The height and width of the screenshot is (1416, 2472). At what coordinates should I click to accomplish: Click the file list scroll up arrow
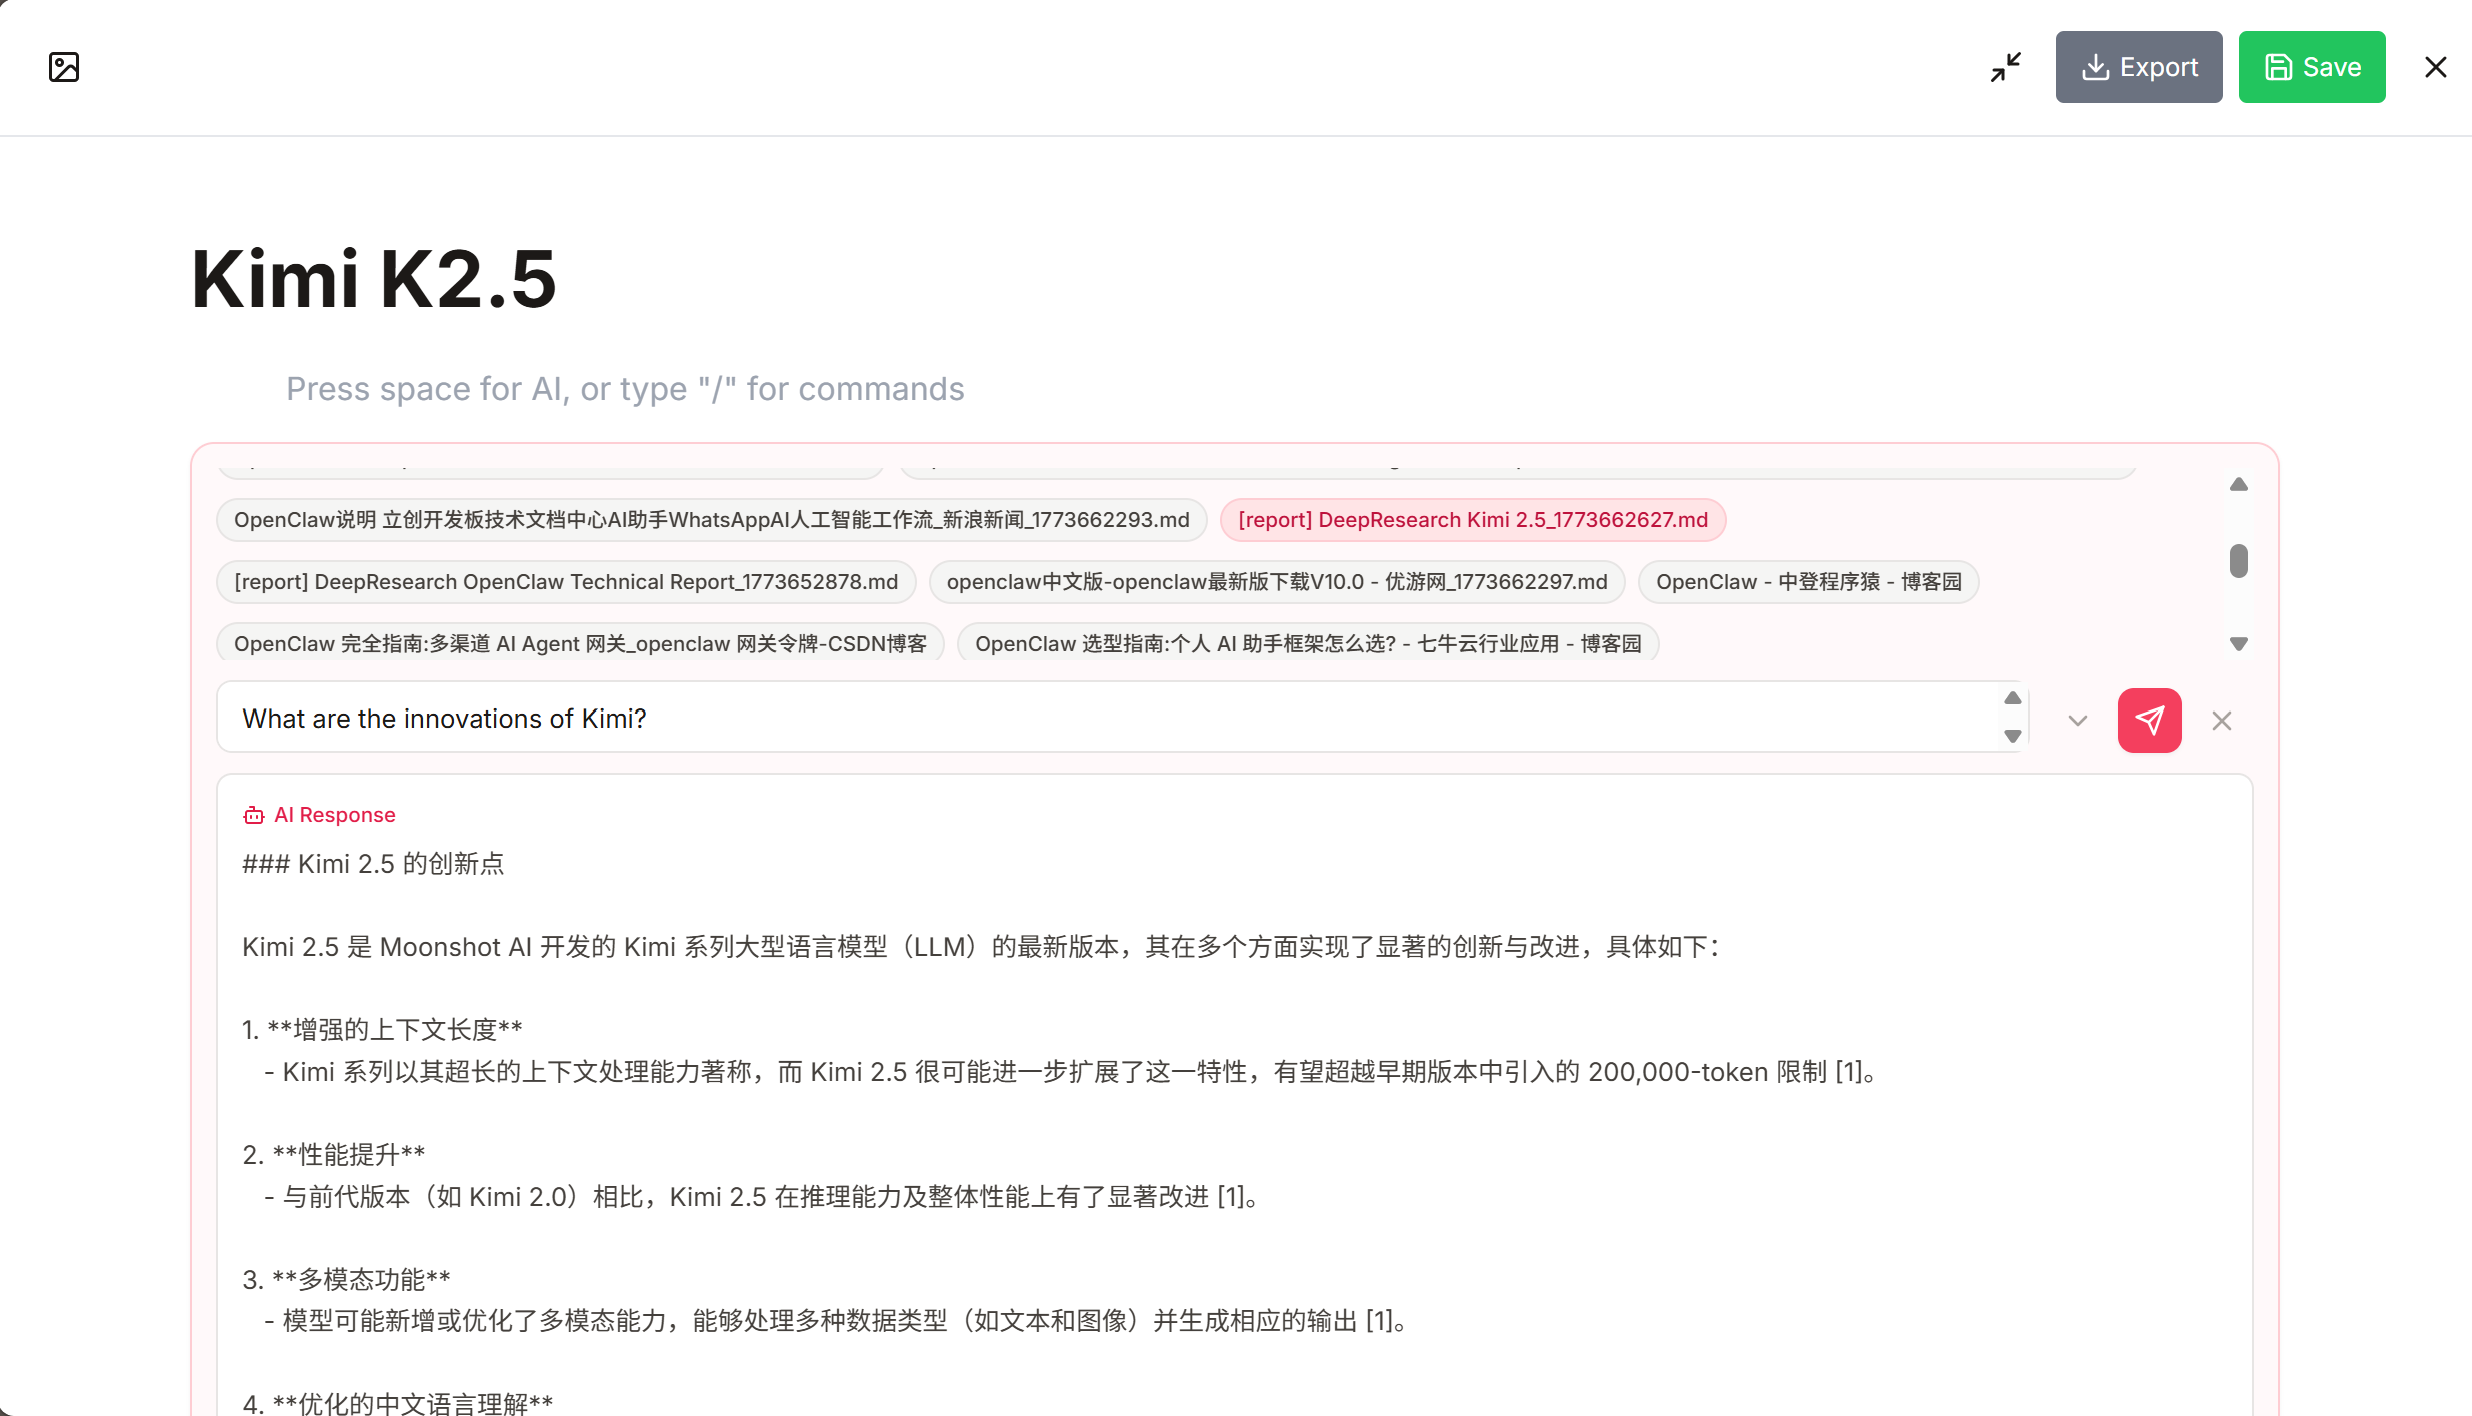click(2239, 484)
